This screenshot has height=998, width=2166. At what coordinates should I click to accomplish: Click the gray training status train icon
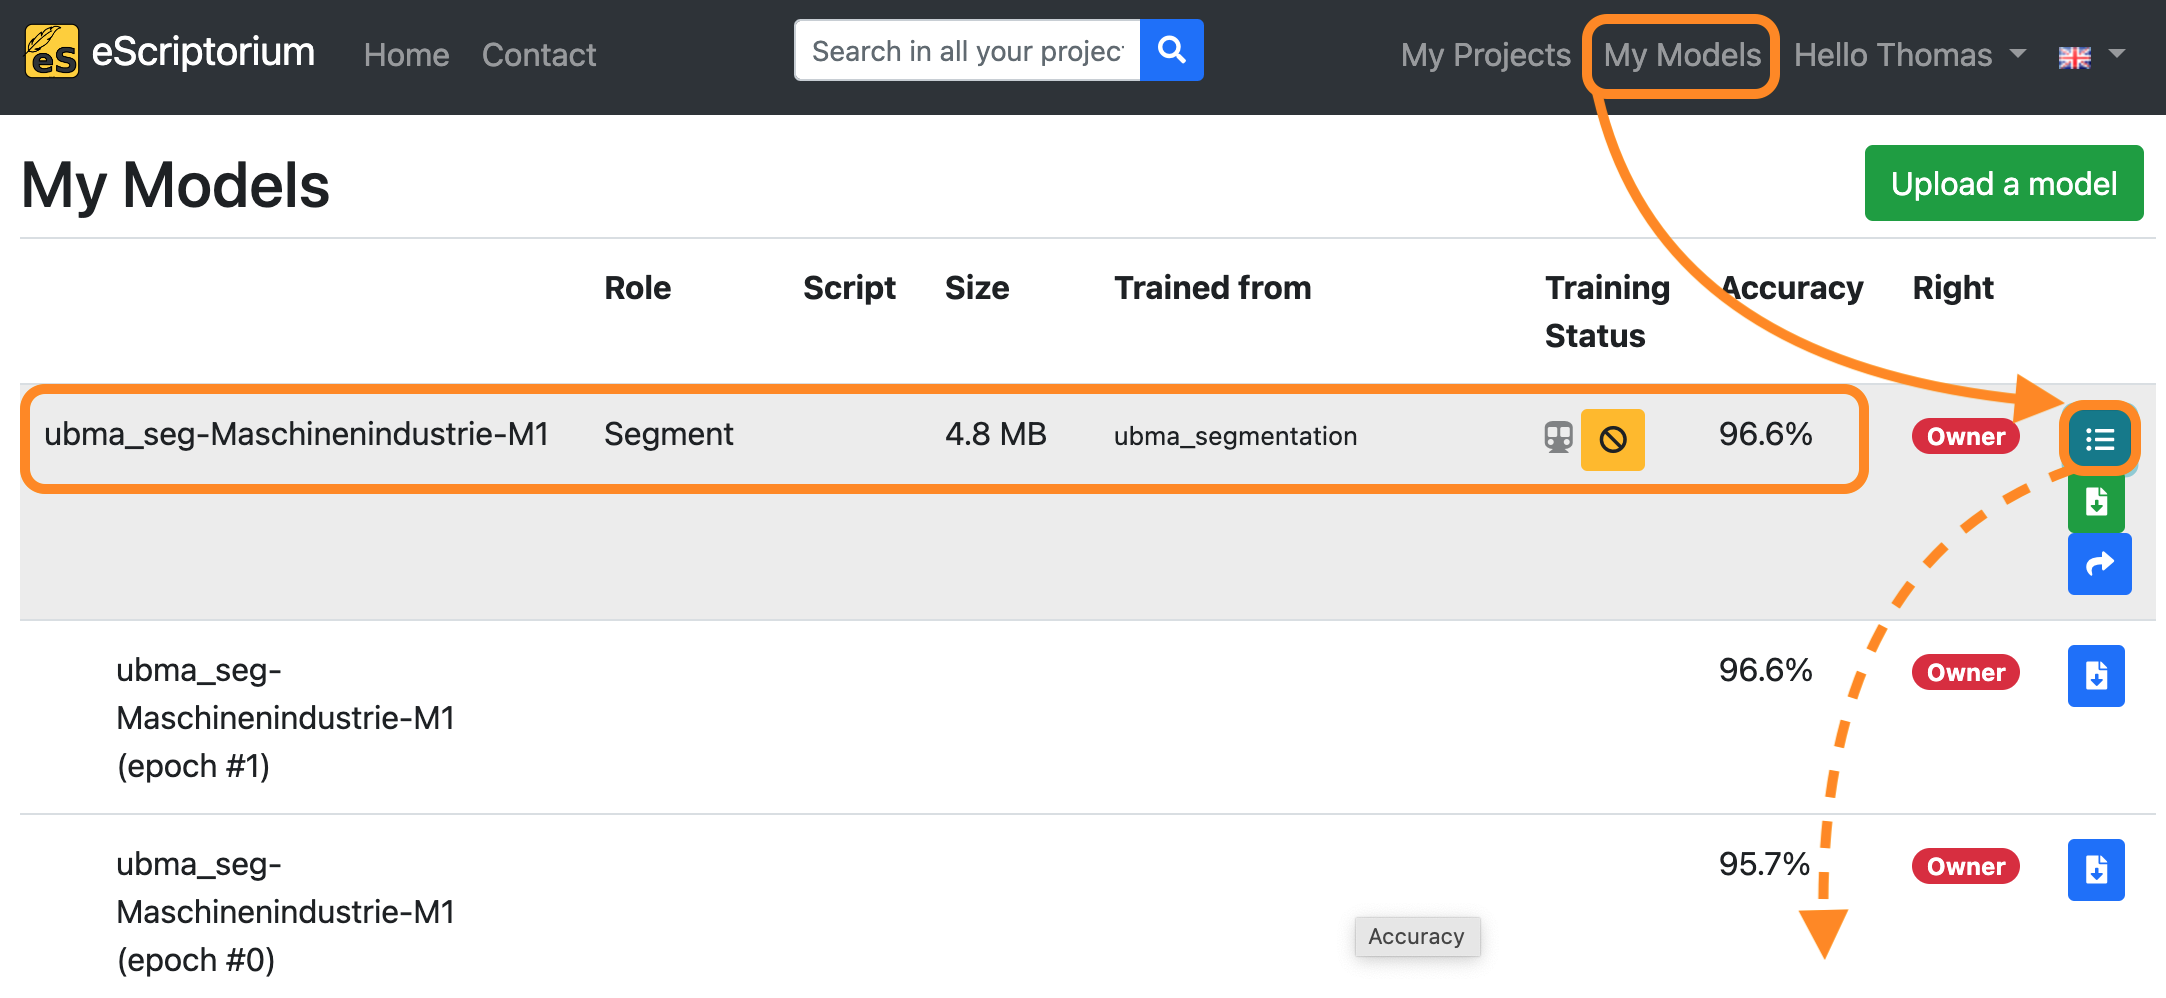pyautogui.click(x=1558, y=437)
